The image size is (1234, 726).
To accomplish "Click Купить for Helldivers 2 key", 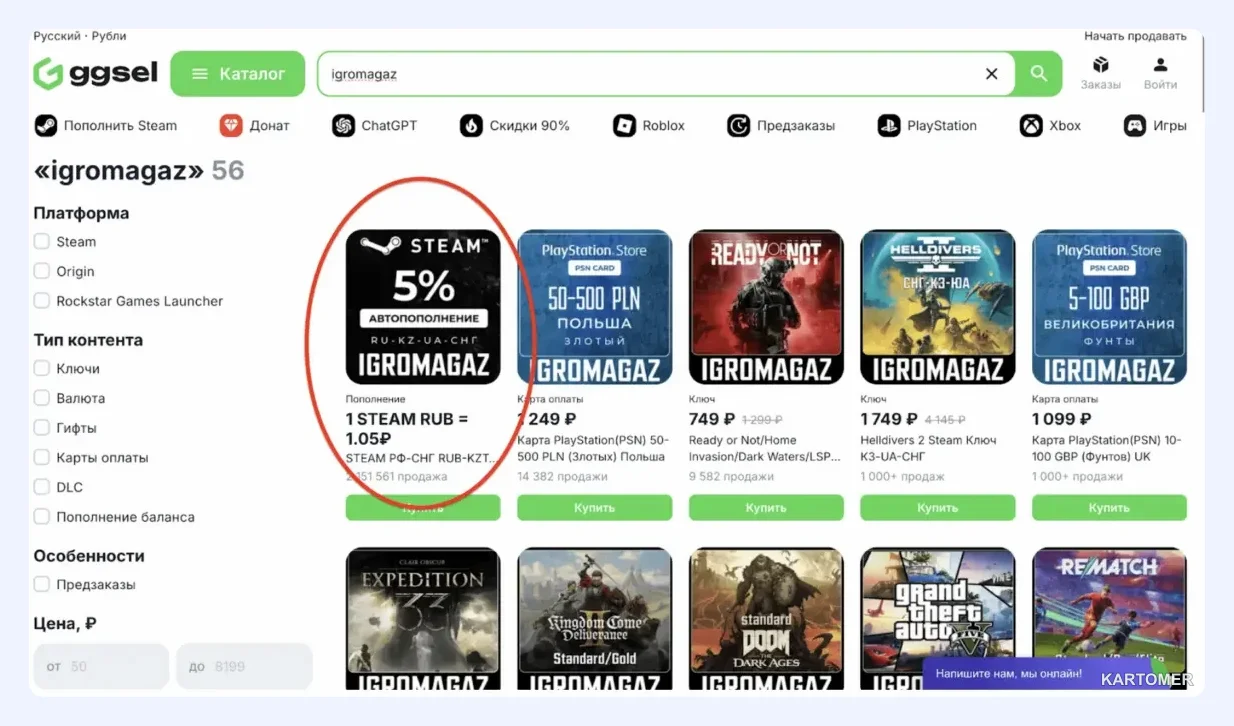I will tap(938, 508).
